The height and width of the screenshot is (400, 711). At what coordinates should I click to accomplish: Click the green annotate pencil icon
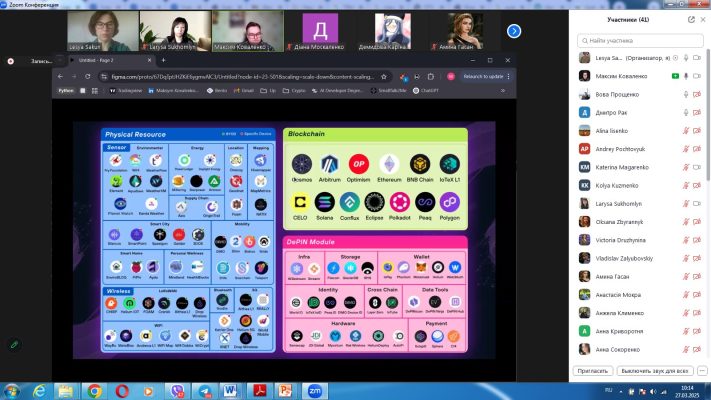14,345
